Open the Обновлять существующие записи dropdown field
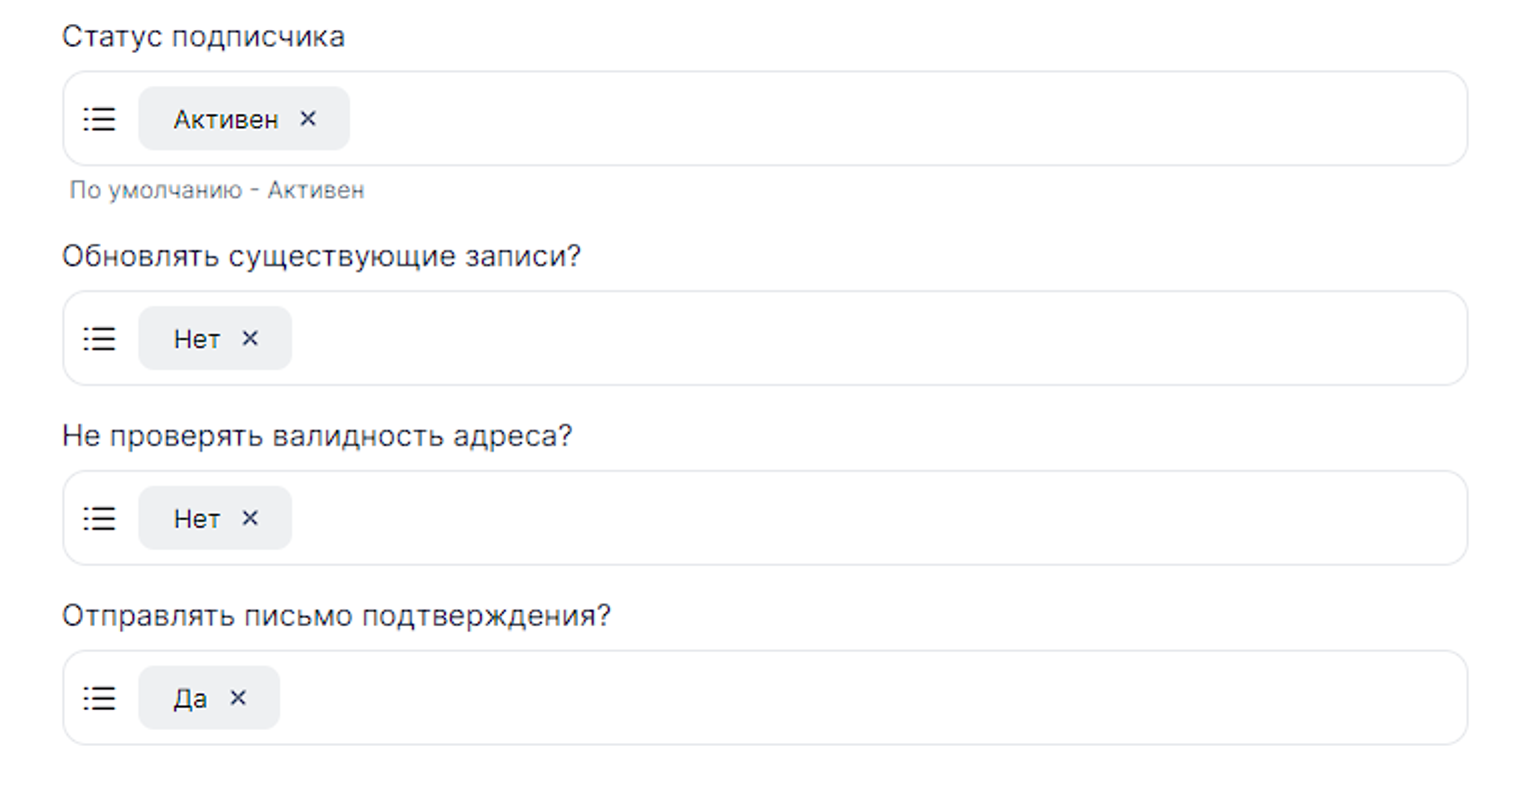 (x=900, y=339)
